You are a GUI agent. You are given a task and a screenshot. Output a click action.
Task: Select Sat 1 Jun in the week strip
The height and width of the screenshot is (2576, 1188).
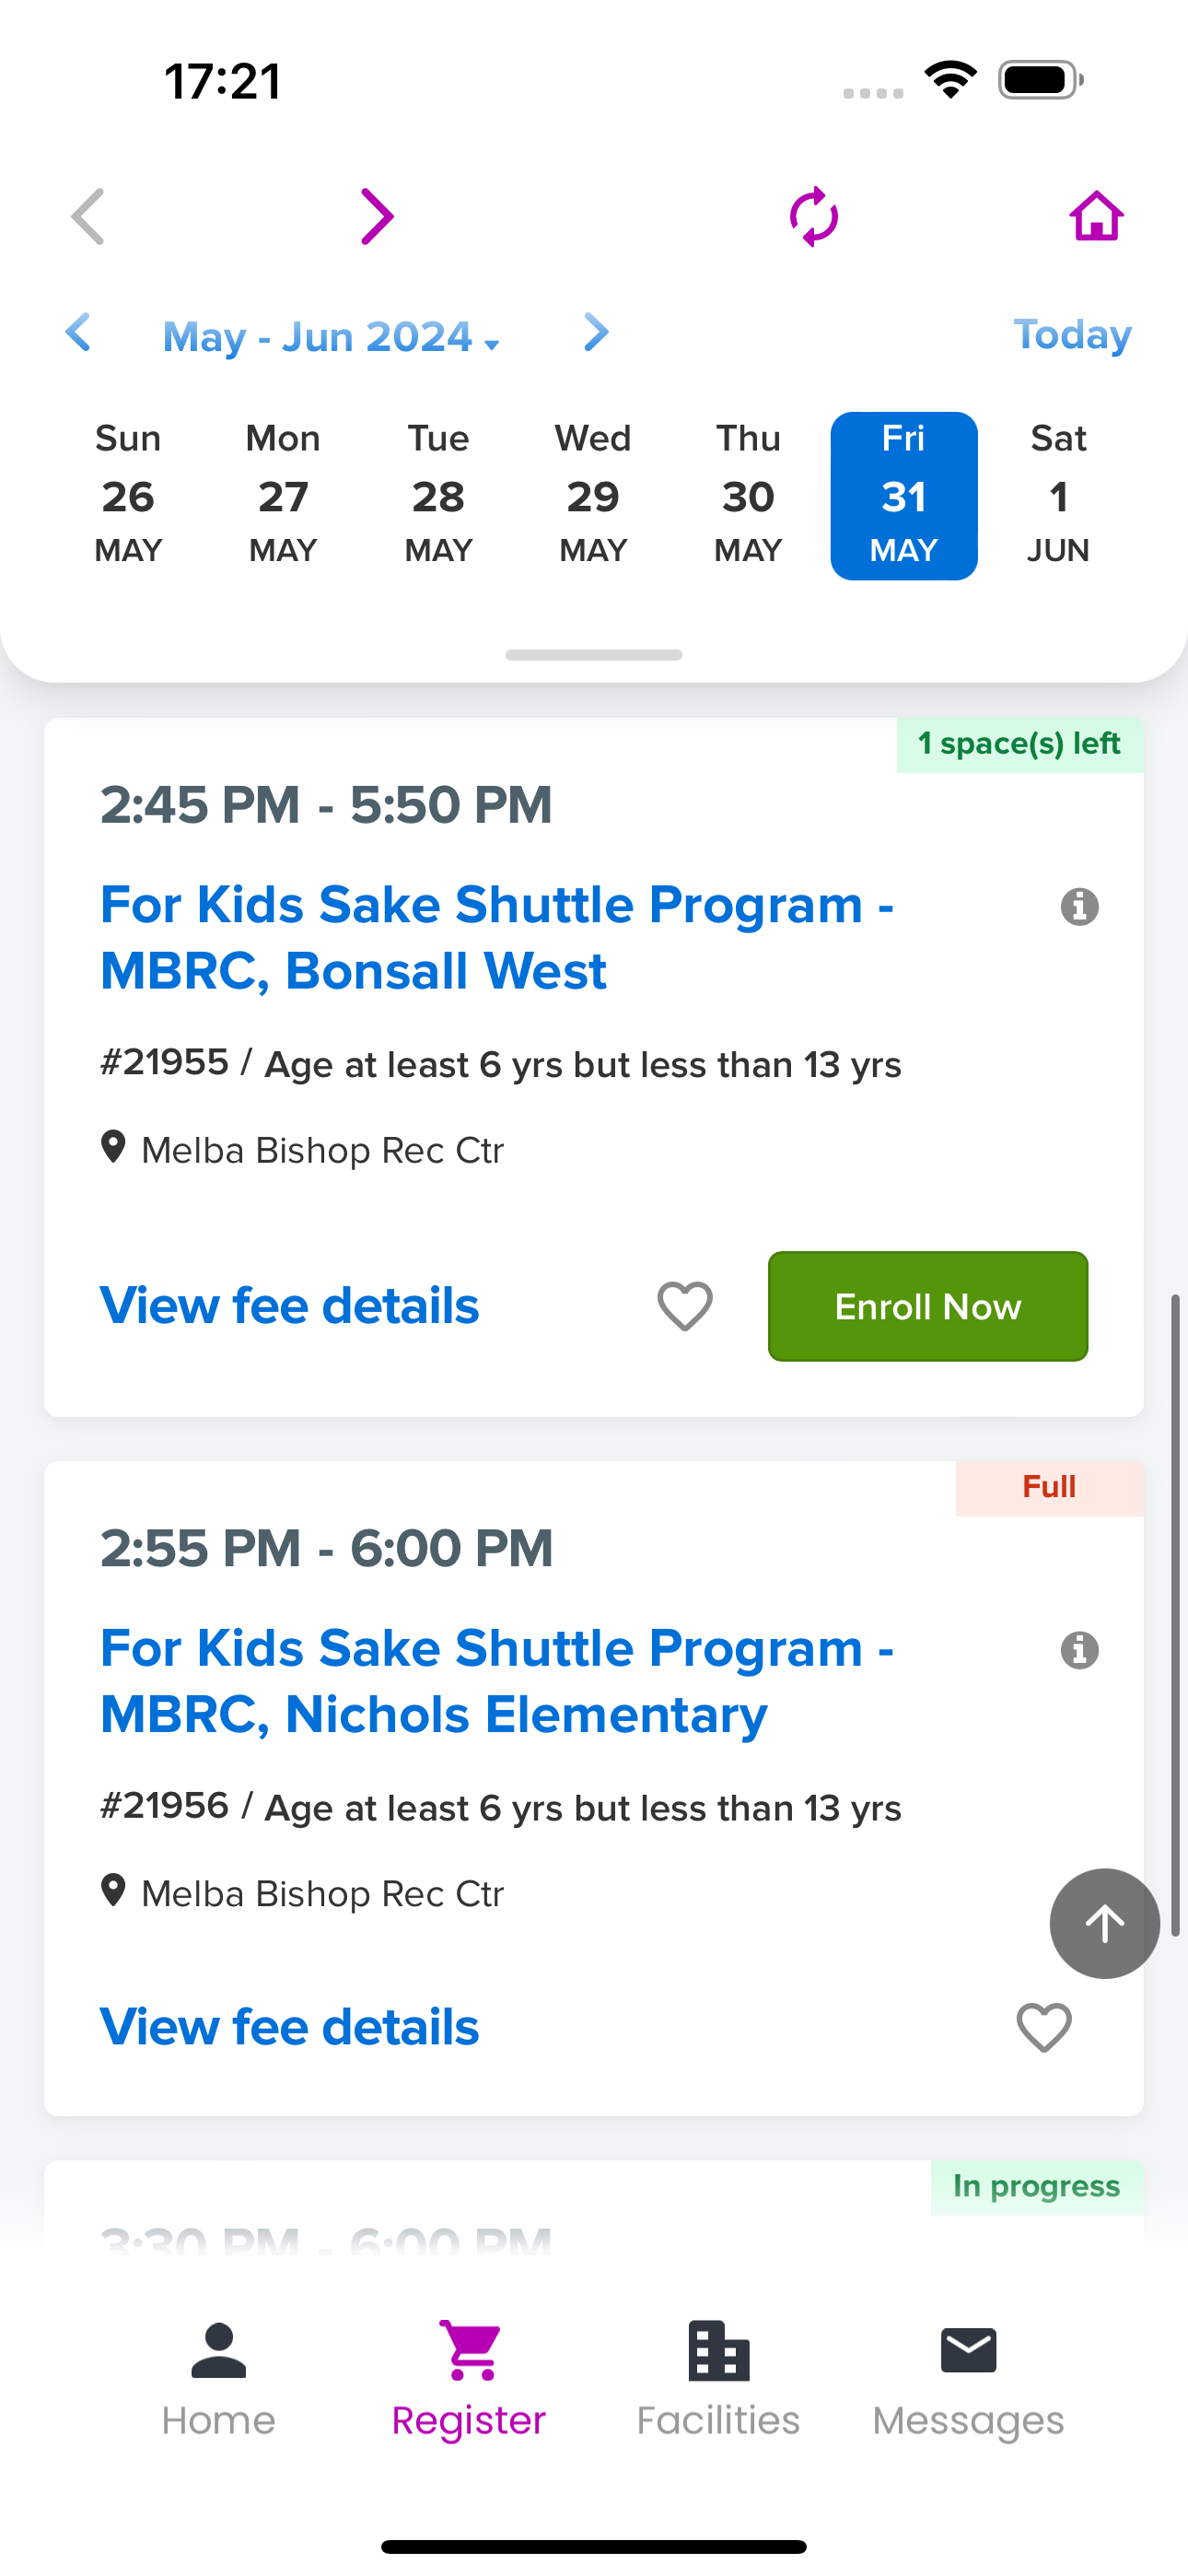pyautogui.click(x=1058, y=495)
